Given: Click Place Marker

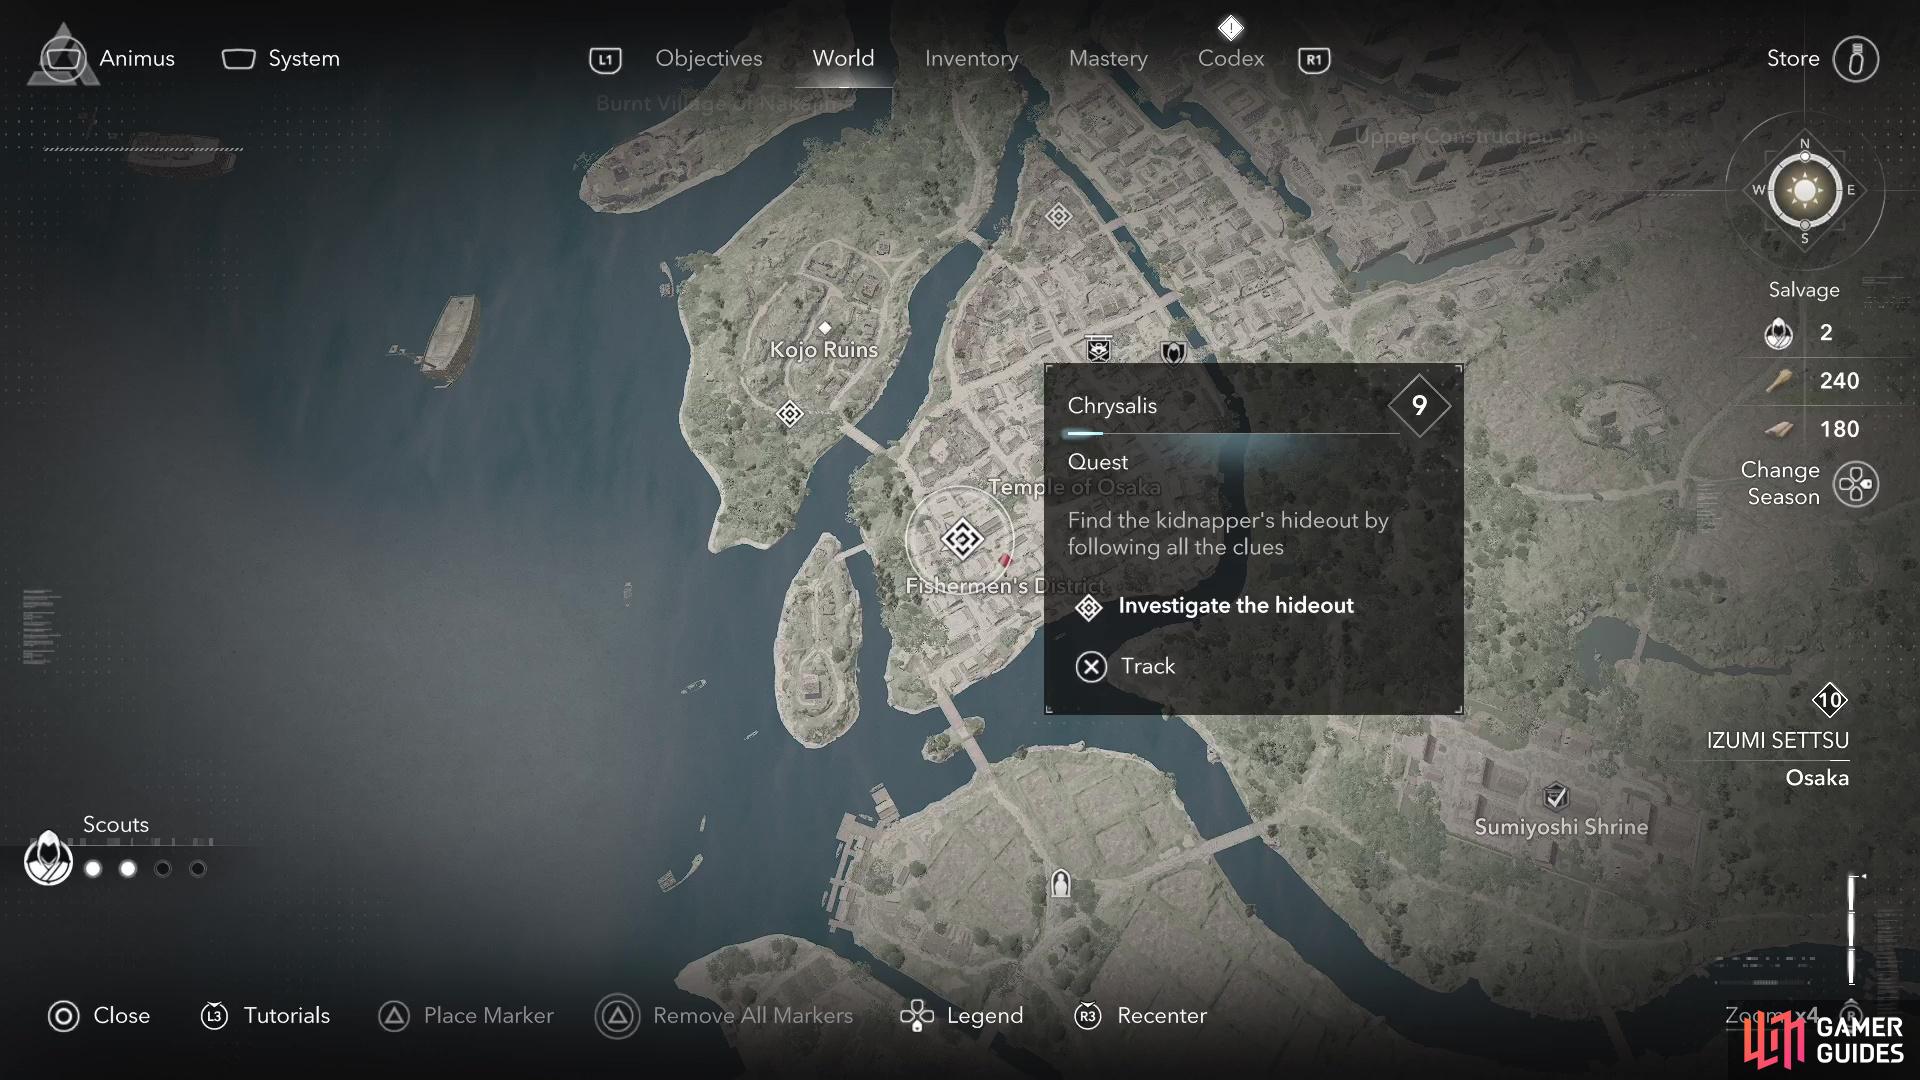Looking at the screenshot, I should [466, 1016].
